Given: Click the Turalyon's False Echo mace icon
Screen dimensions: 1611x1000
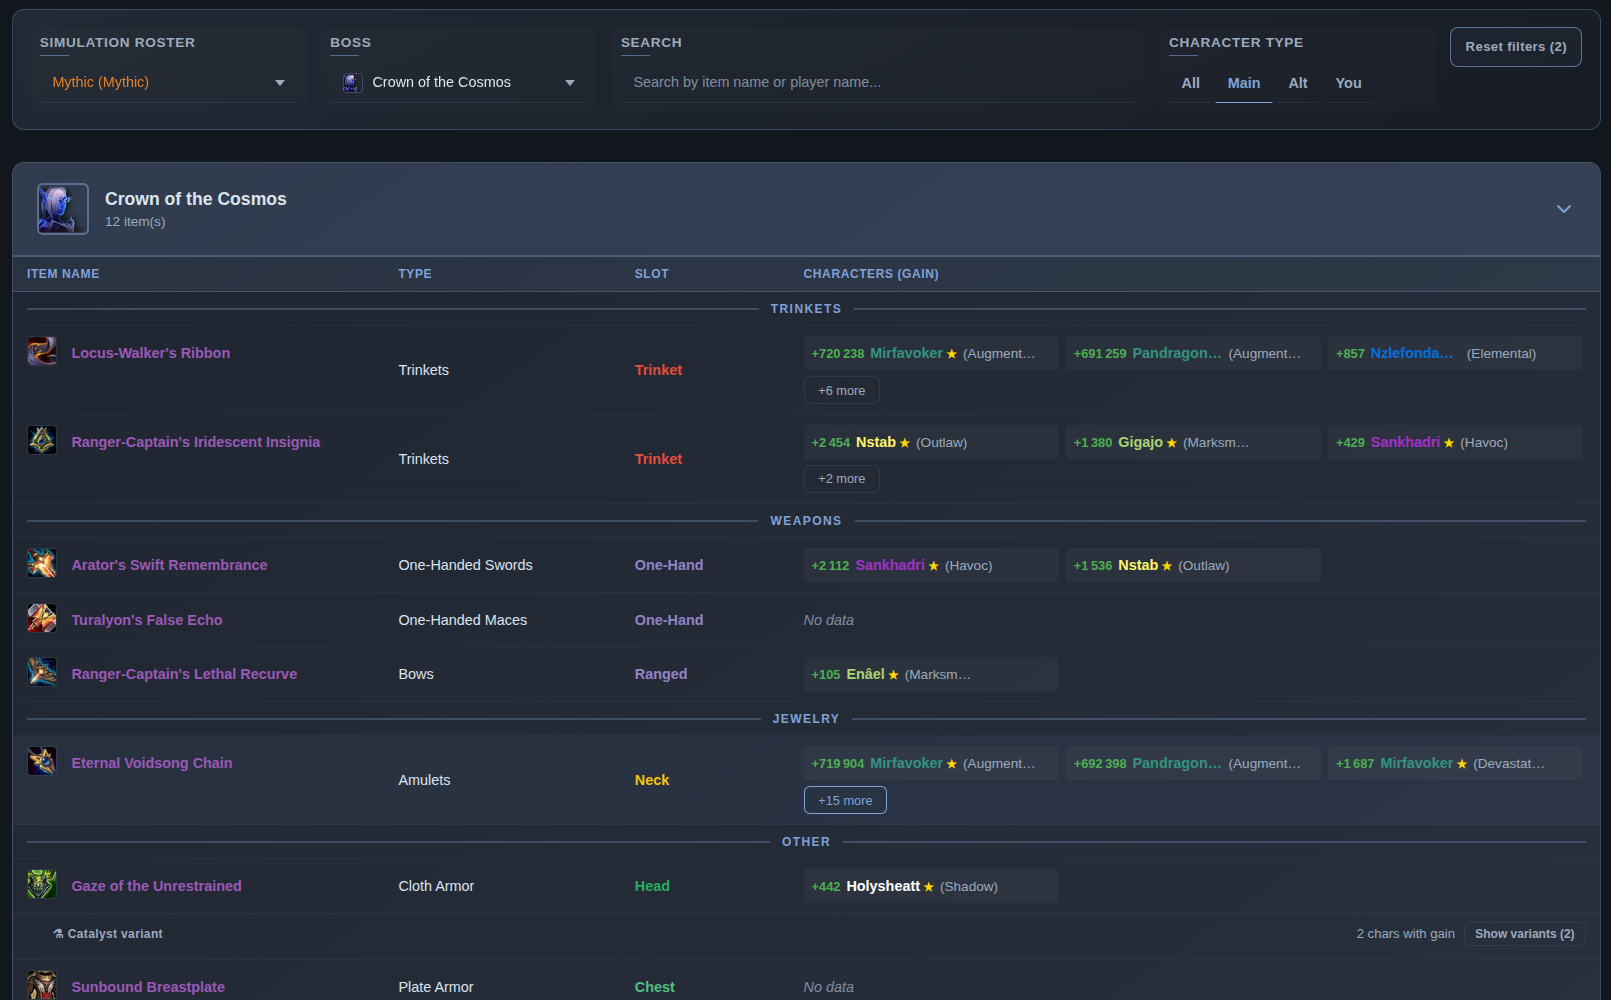Looking at the screenshot, I should coord(42,618).
